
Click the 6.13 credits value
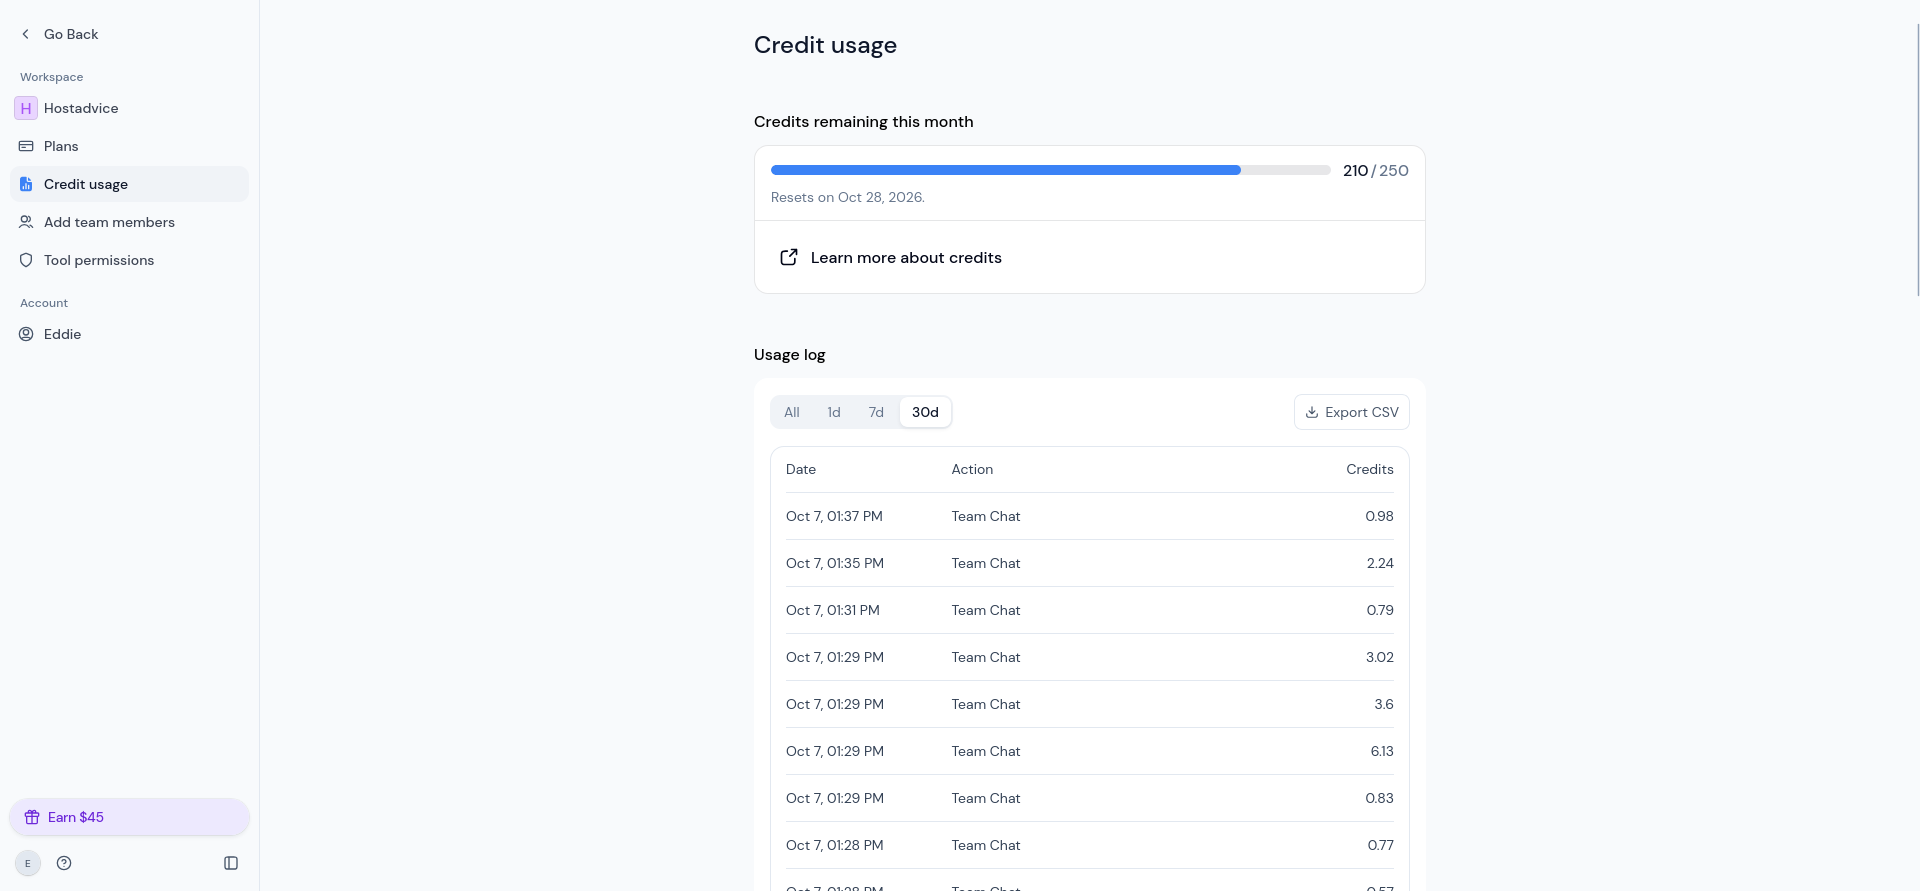point(1382,751)
